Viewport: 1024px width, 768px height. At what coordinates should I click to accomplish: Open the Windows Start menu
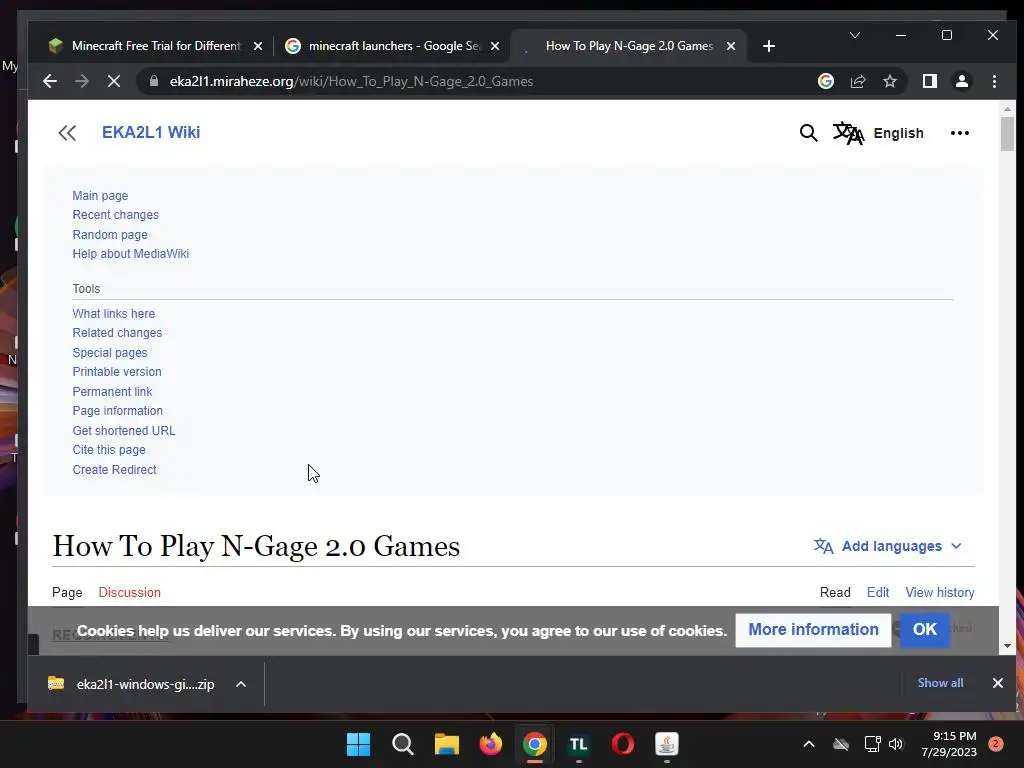[359, 744]
